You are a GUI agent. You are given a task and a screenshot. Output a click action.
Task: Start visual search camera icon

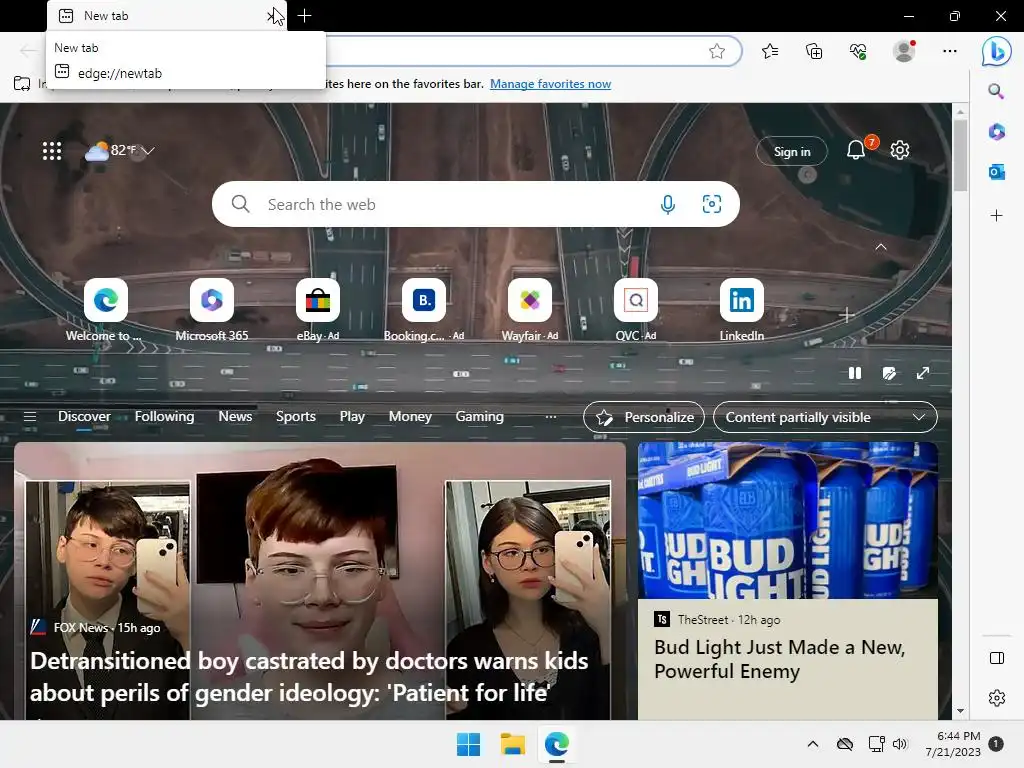[711, 204]
